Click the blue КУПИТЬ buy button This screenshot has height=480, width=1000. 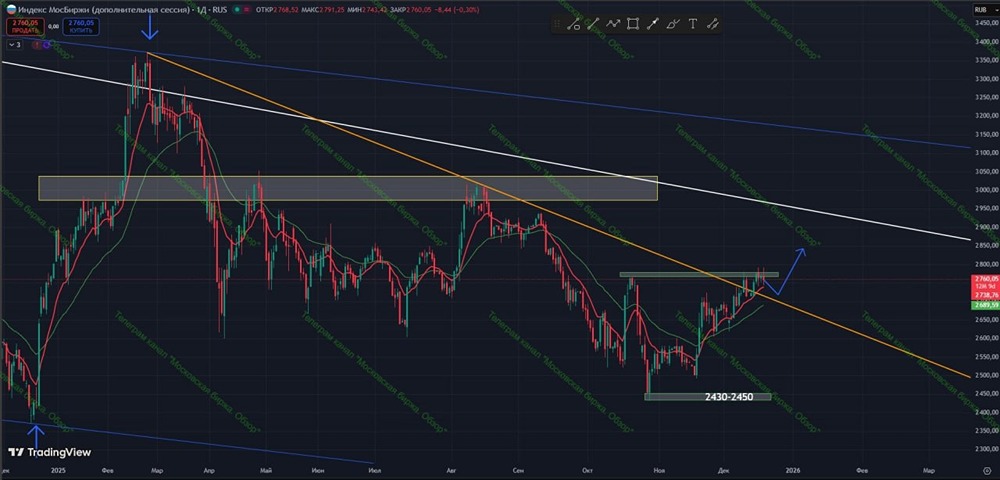click(81, 27)
